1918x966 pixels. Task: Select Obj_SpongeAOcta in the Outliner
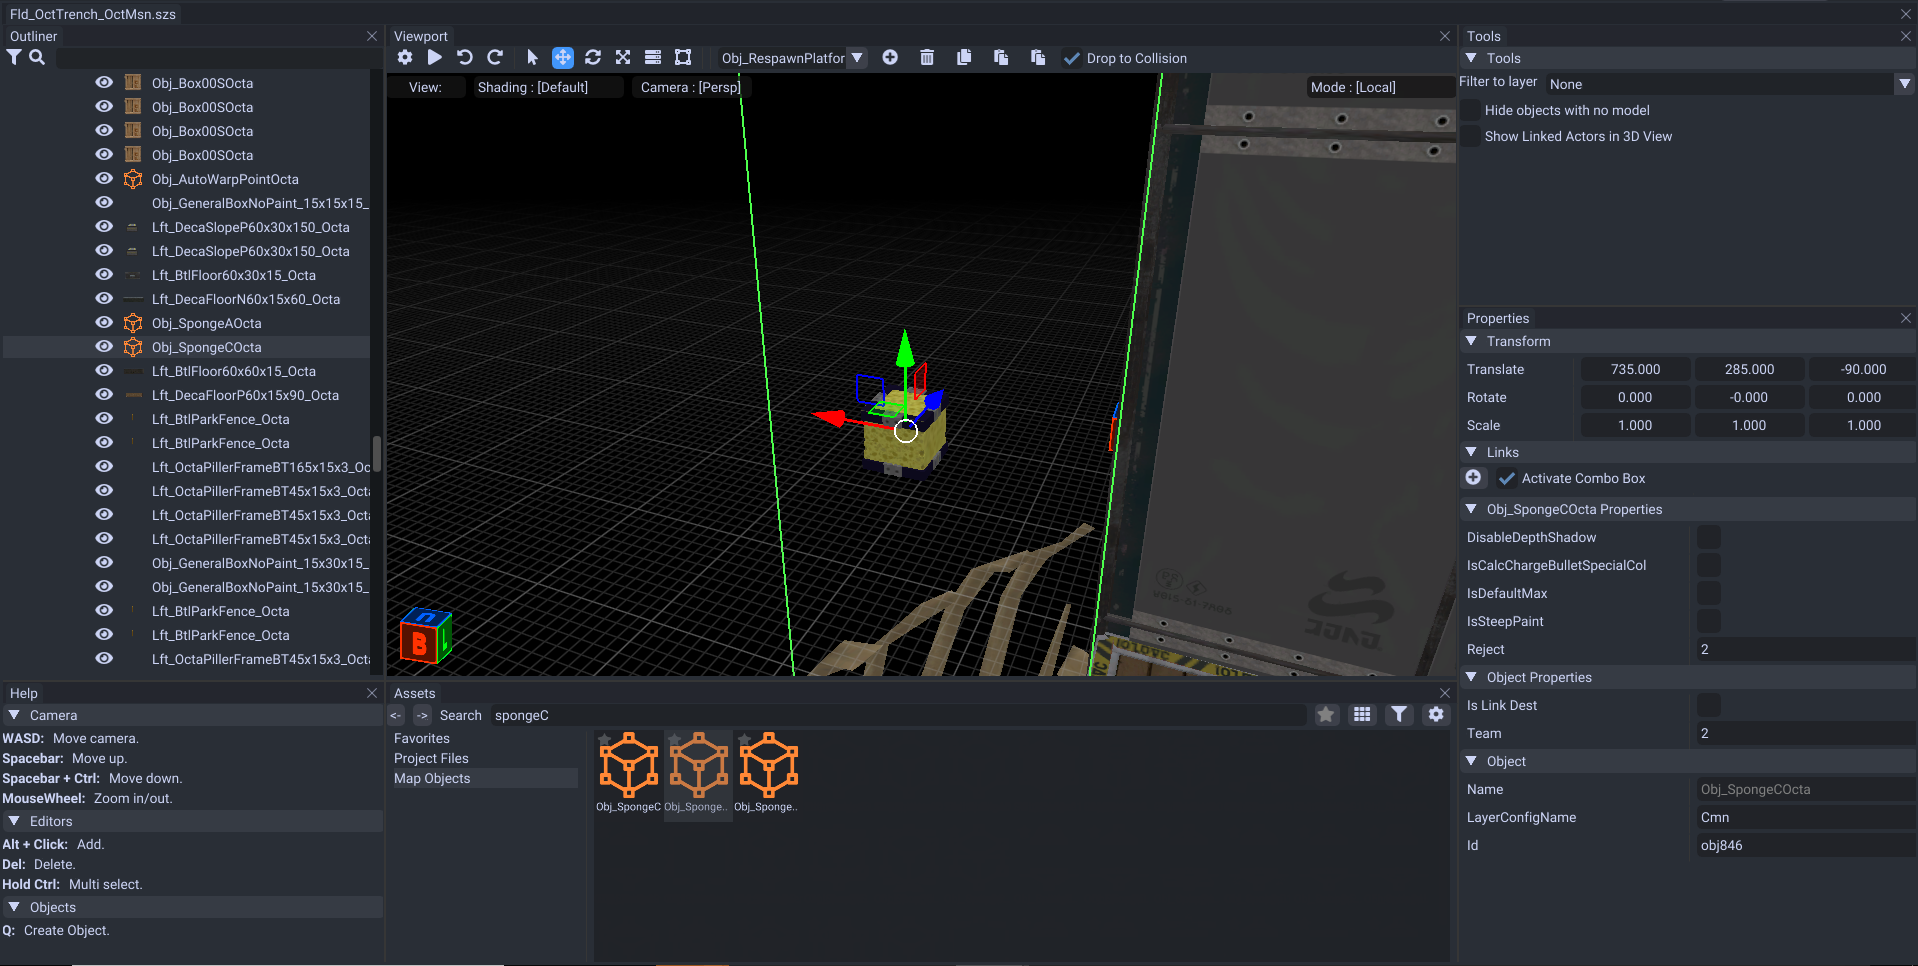click(x=206, y=323)
